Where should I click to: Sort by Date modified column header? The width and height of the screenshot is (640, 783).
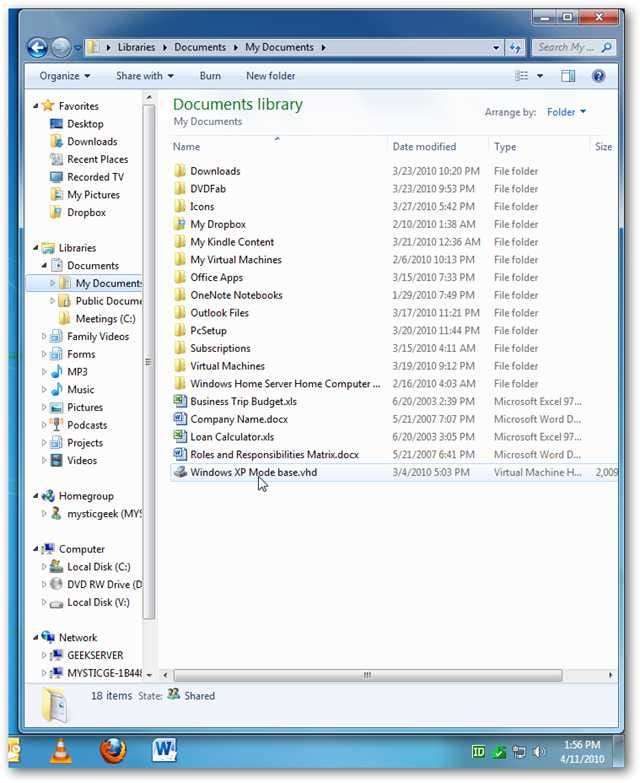(424, 146)
